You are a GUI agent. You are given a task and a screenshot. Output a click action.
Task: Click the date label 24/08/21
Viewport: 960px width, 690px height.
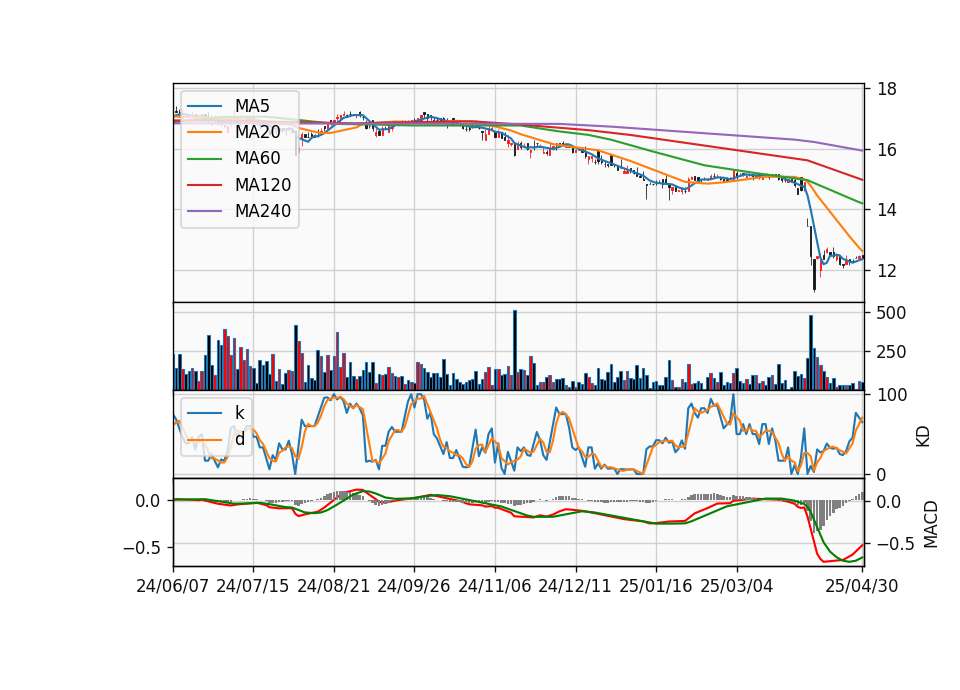[x=334, y=586]
